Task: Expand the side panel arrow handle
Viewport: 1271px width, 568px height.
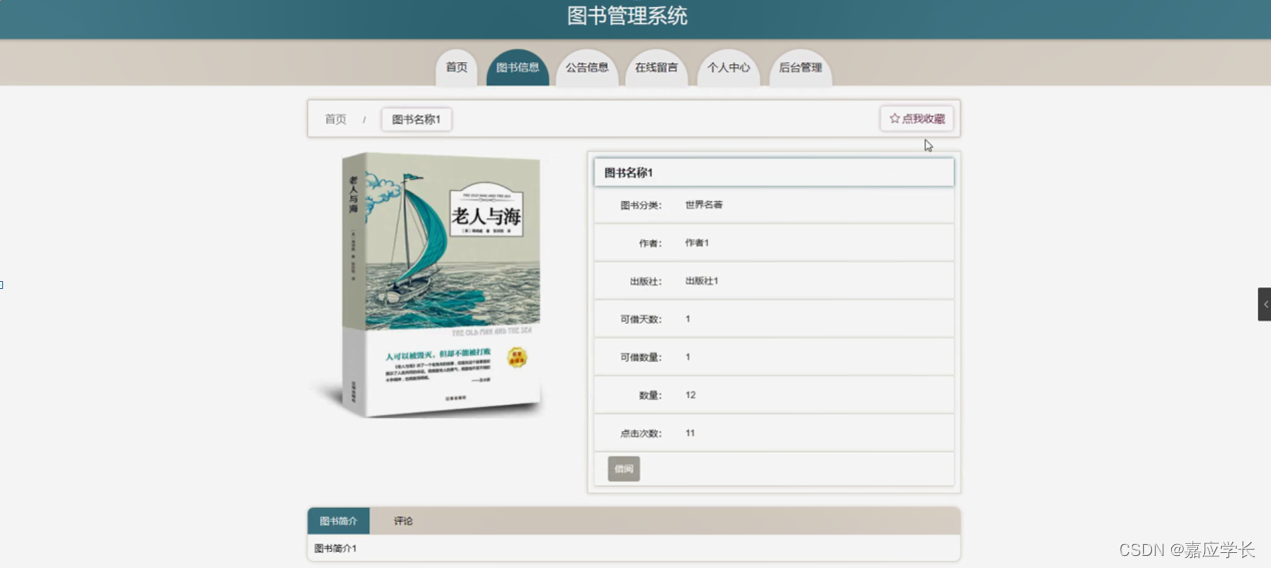Action: (1264, 304)
